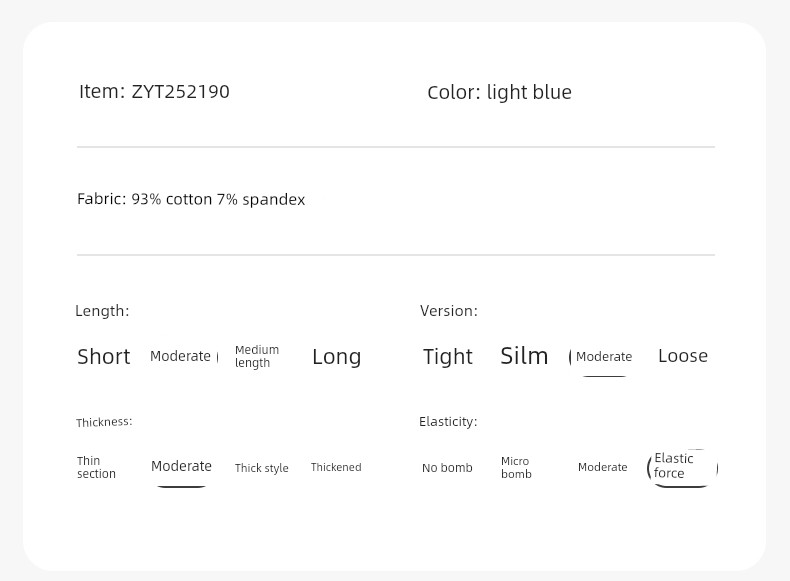Select No bomb elasticity
The image size is (790, 581).
click(447, 468)
